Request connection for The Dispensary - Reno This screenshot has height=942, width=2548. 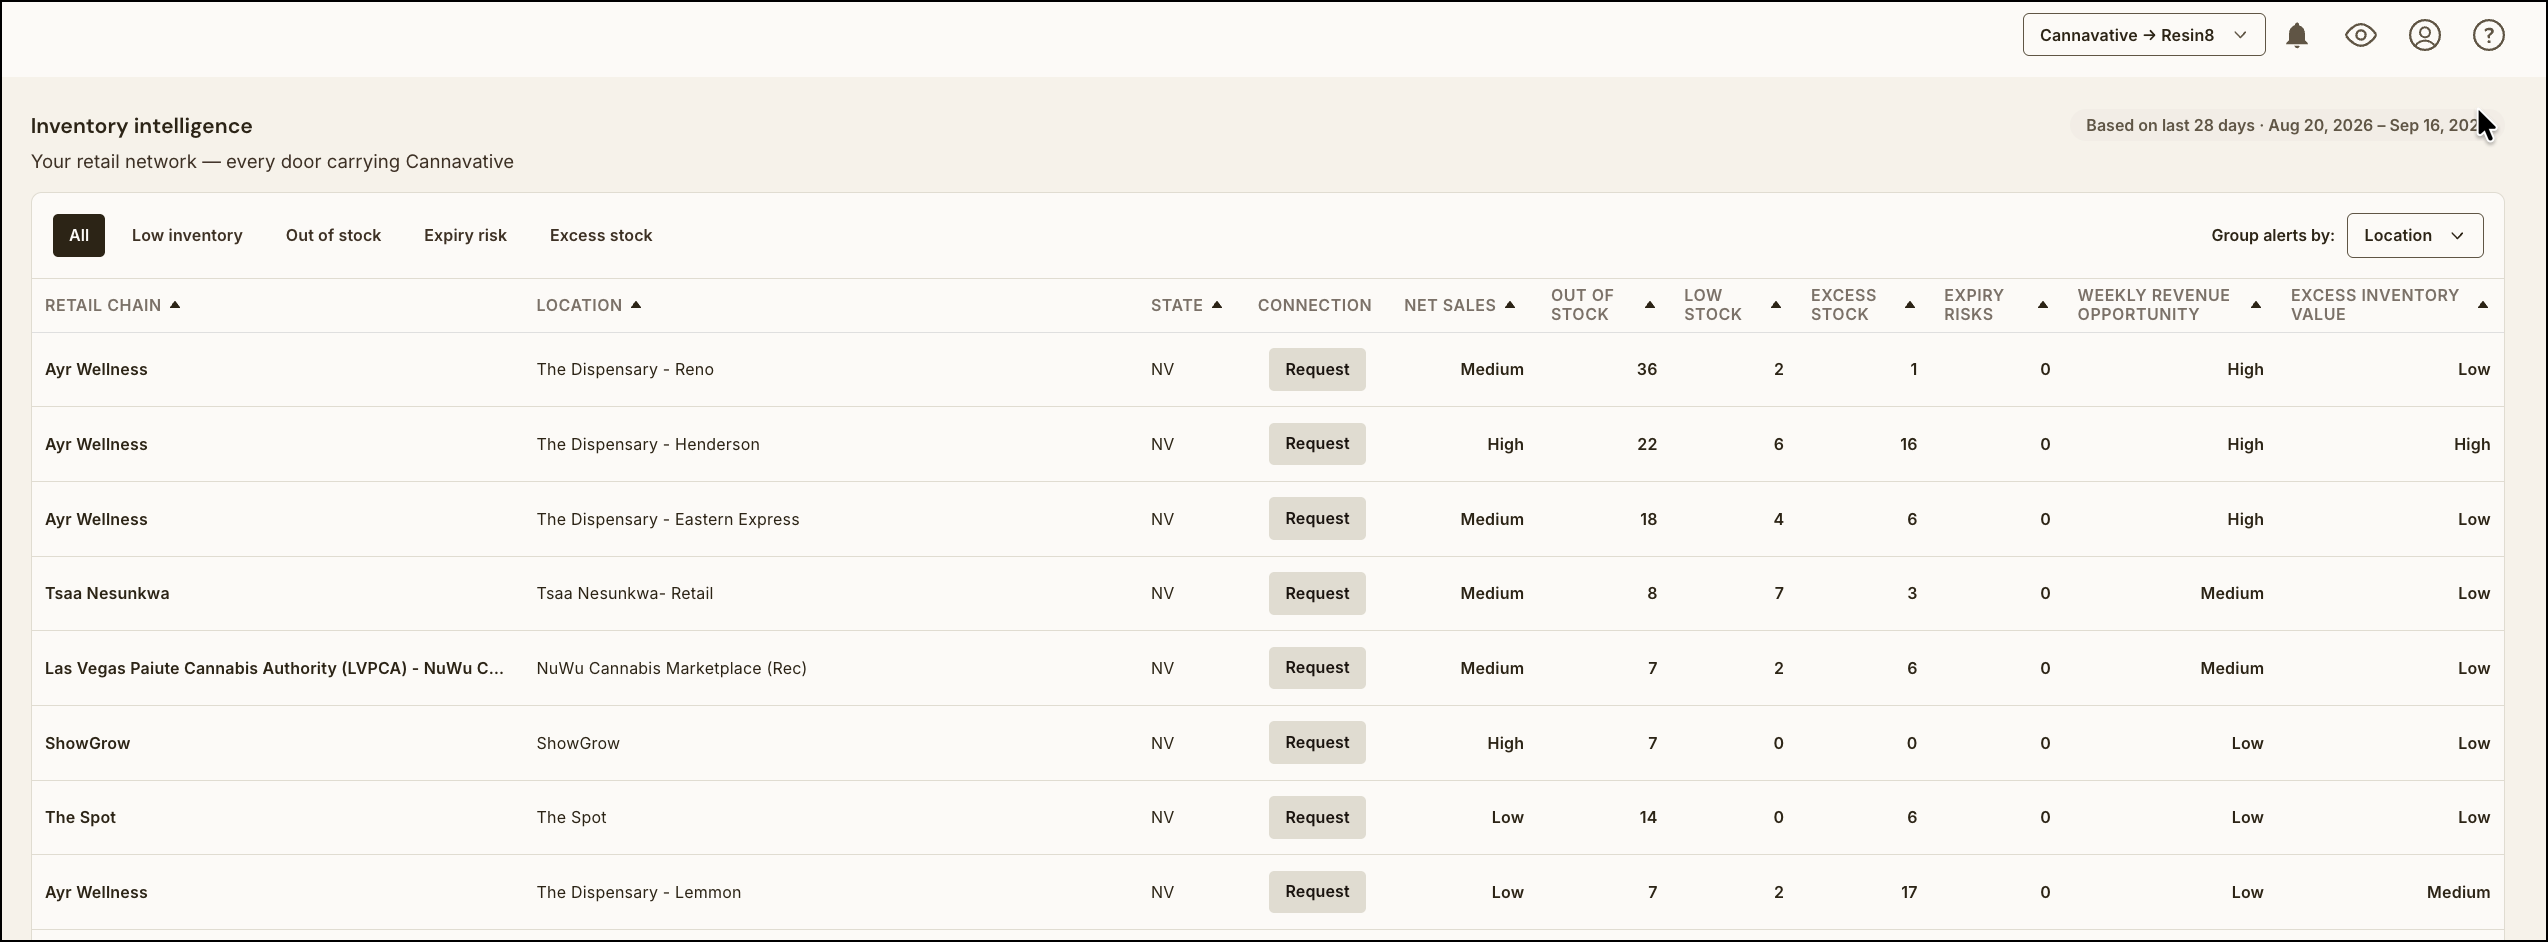1317,369
